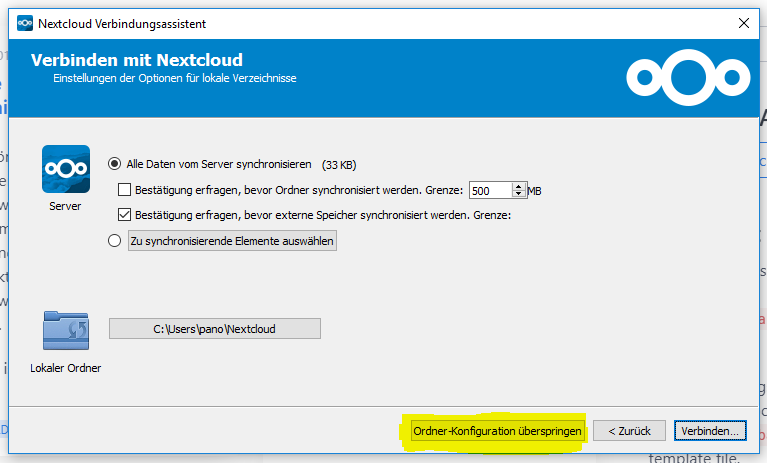Click the 'Verbinden...' button
This screenshot has height=463, width=767.
710,431
